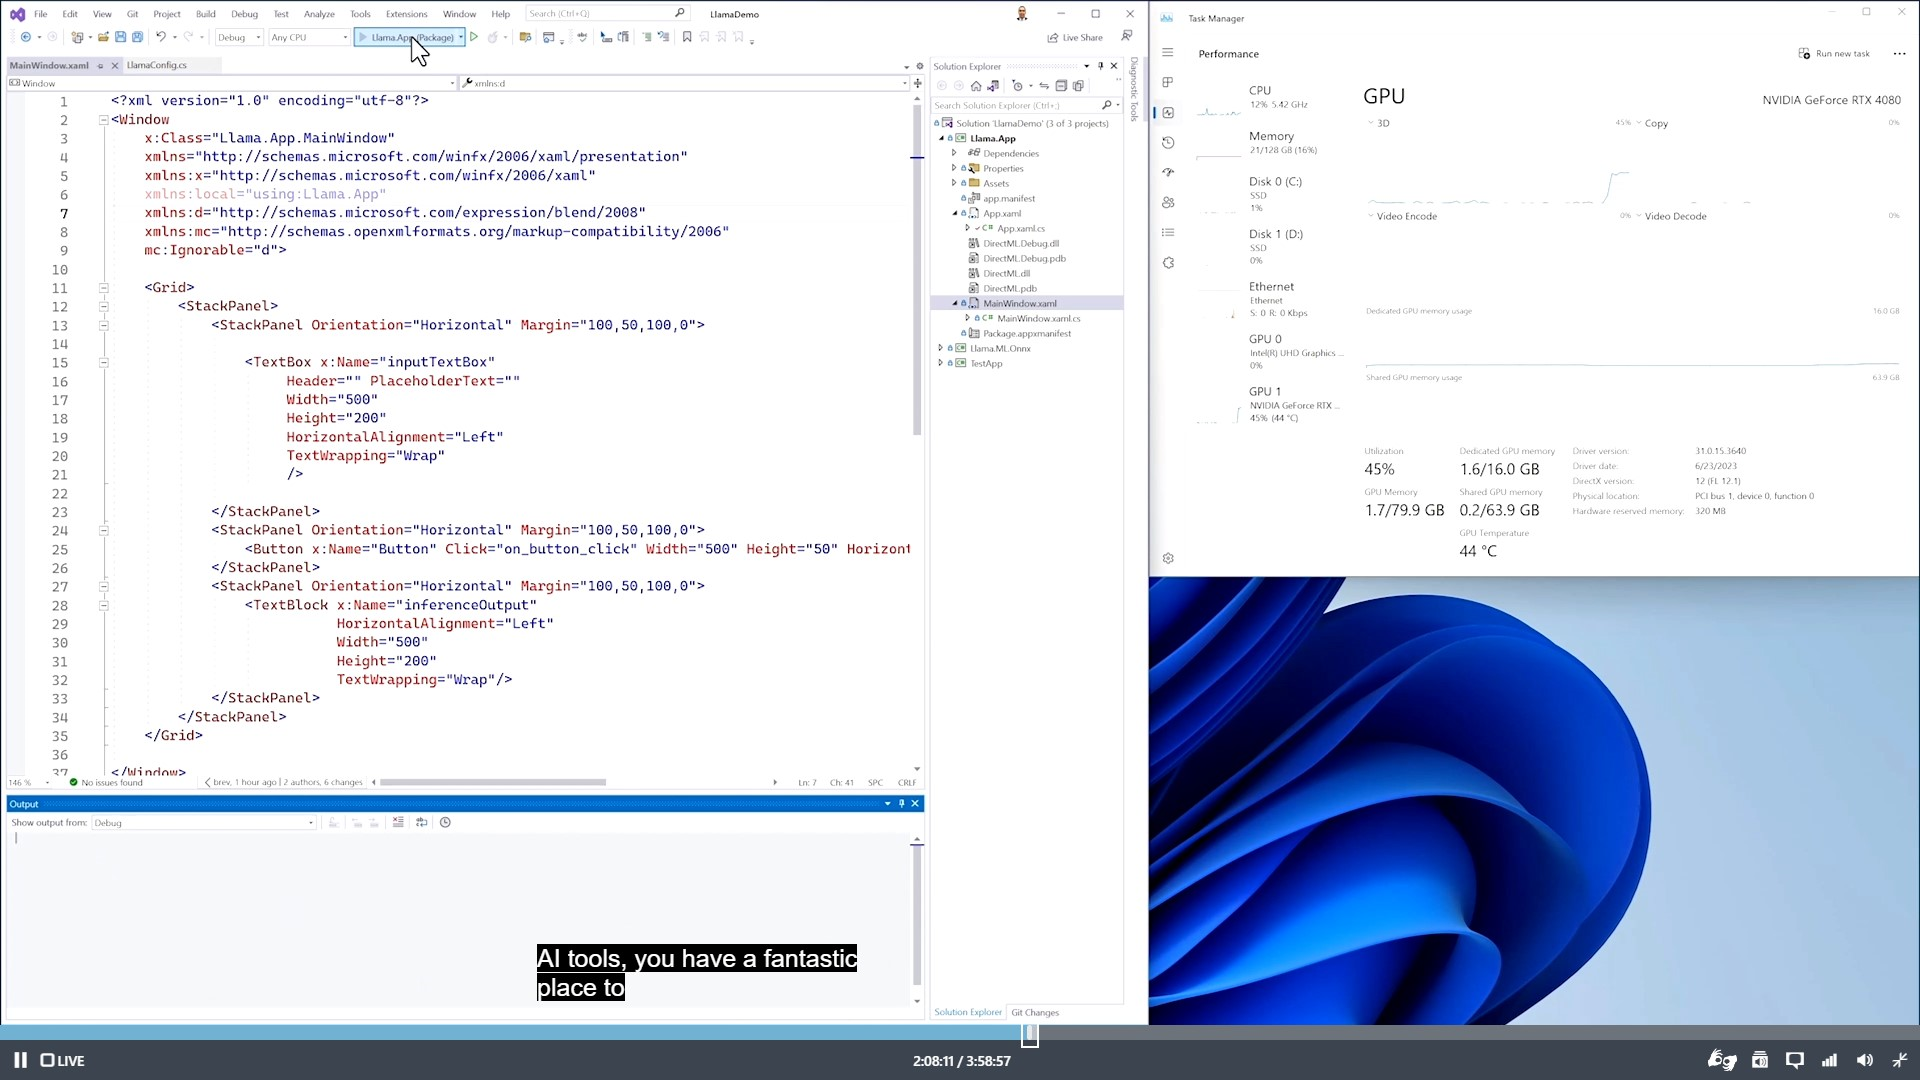Toggle word wrap icon in Output panel

[x=422, y=822]
